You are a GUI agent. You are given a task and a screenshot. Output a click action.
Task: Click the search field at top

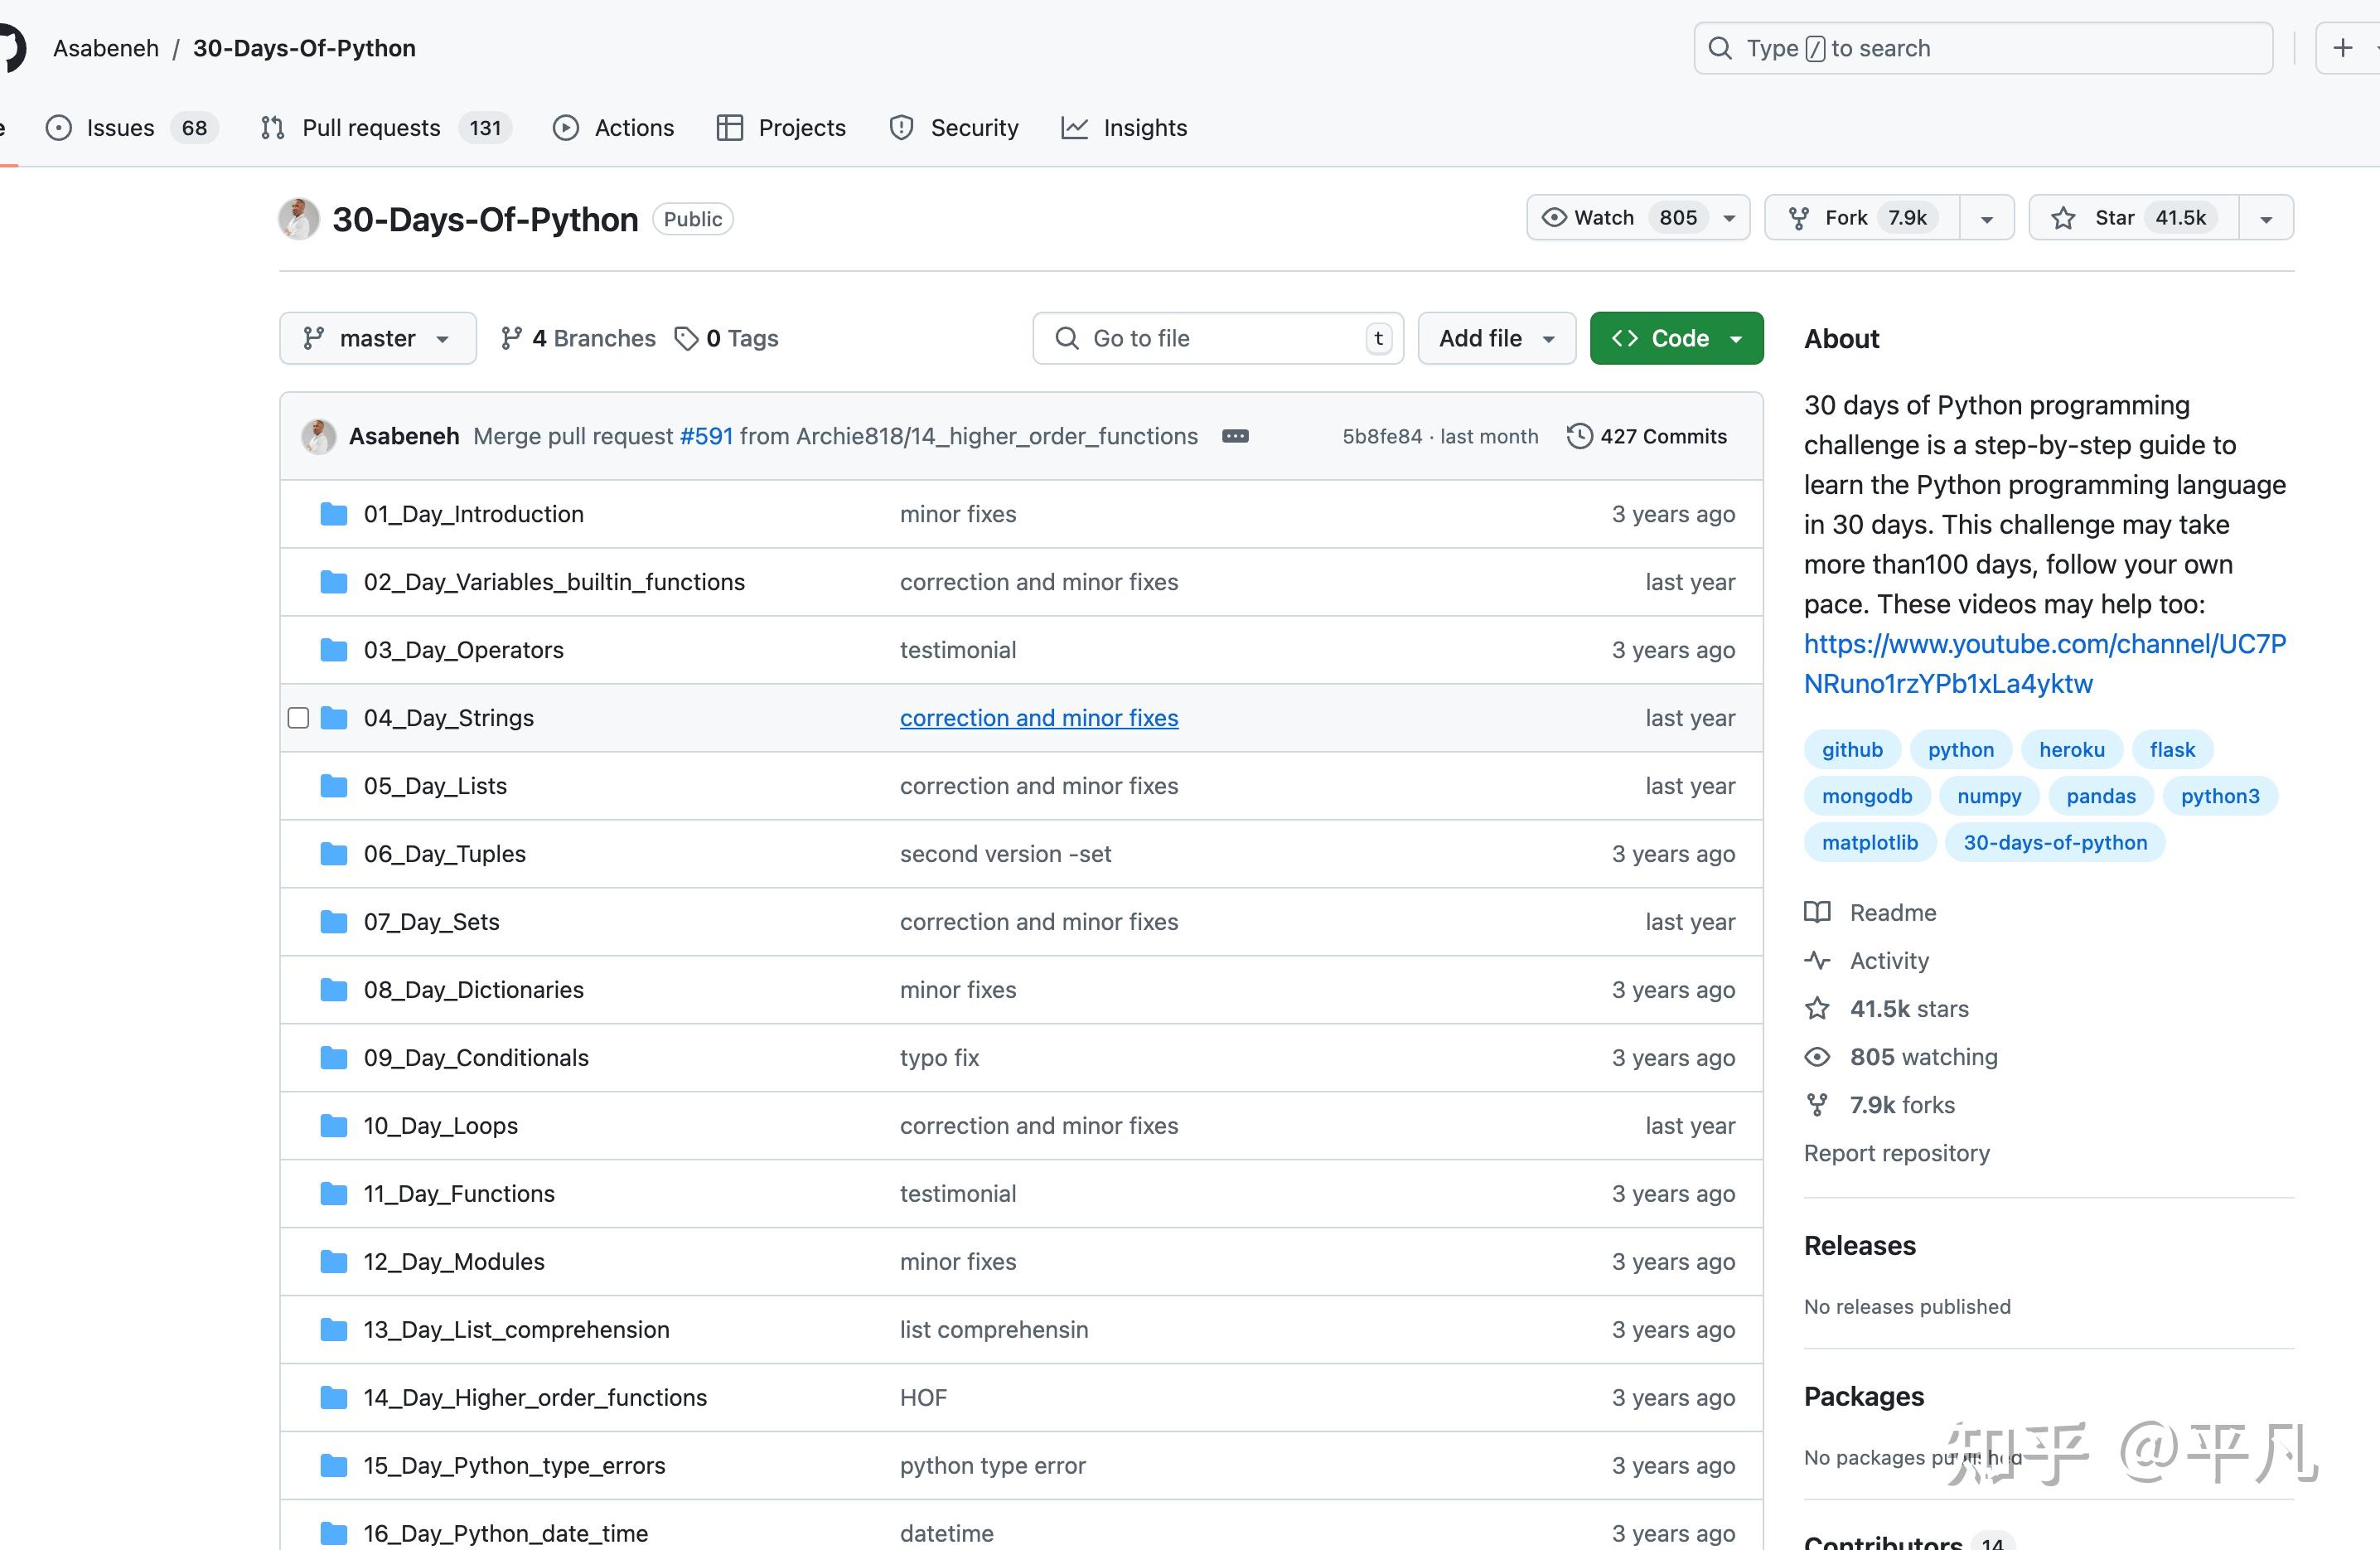coord(1983,48)
